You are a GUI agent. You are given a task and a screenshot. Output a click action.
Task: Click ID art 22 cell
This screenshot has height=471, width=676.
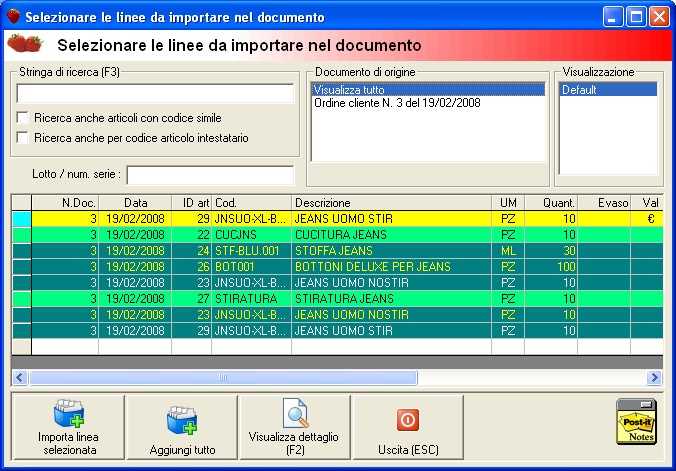tap(191, 235)
